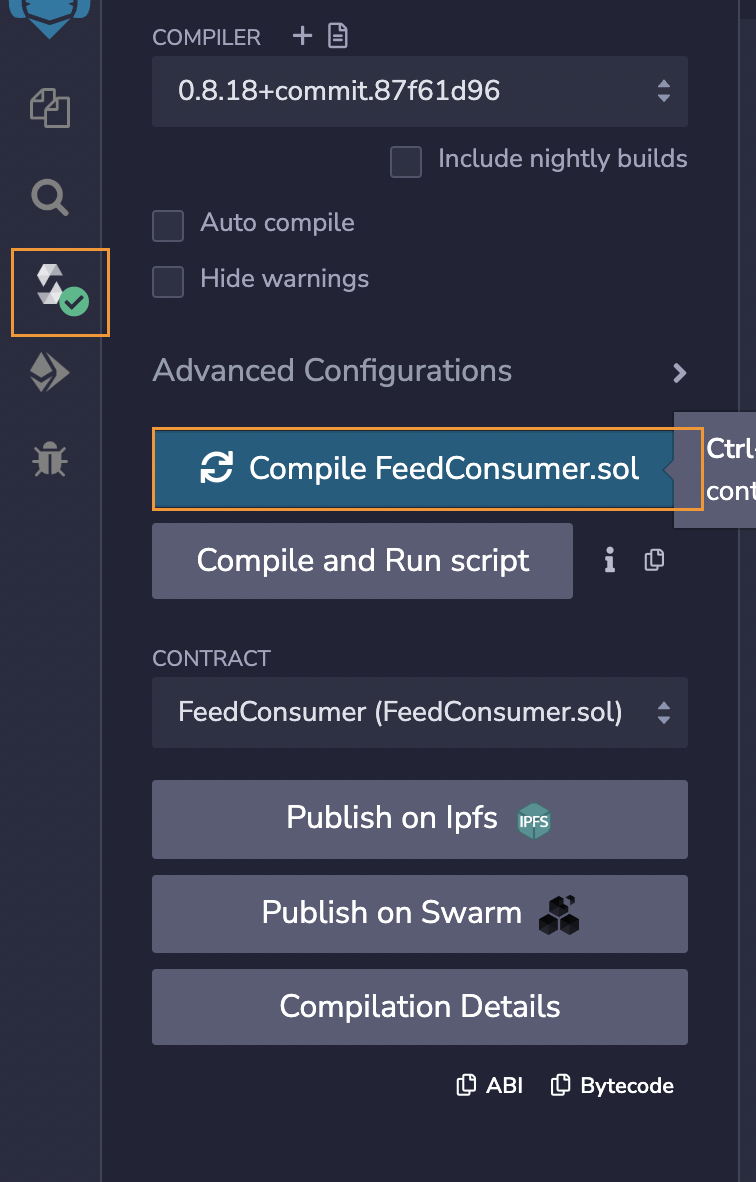Enable Include nightly builds checkbox
Screen dimensions: 756x1182
tap(406, 161)
